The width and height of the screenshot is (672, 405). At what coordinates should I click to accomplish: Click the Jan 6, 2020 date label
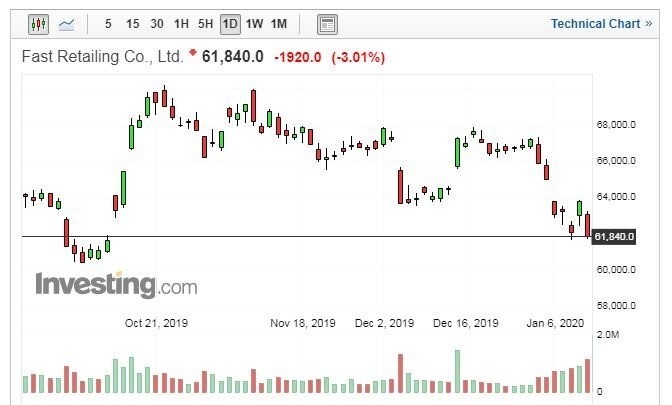(x=555, y=323)
